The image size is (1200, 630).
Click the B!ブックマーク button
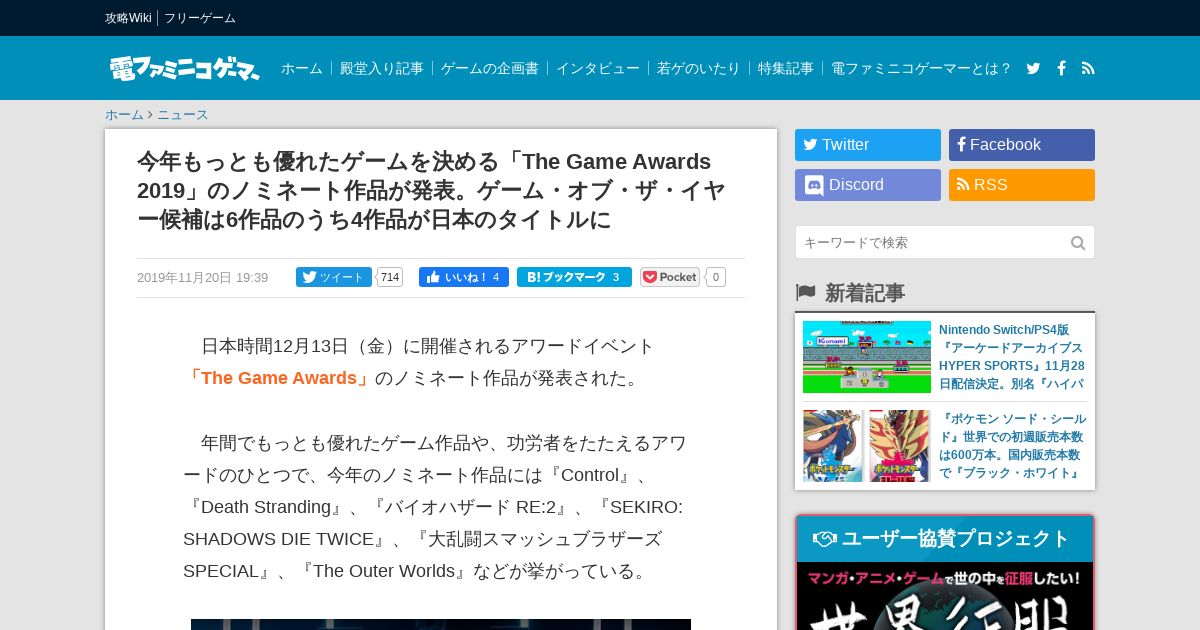tap(574, 277)
